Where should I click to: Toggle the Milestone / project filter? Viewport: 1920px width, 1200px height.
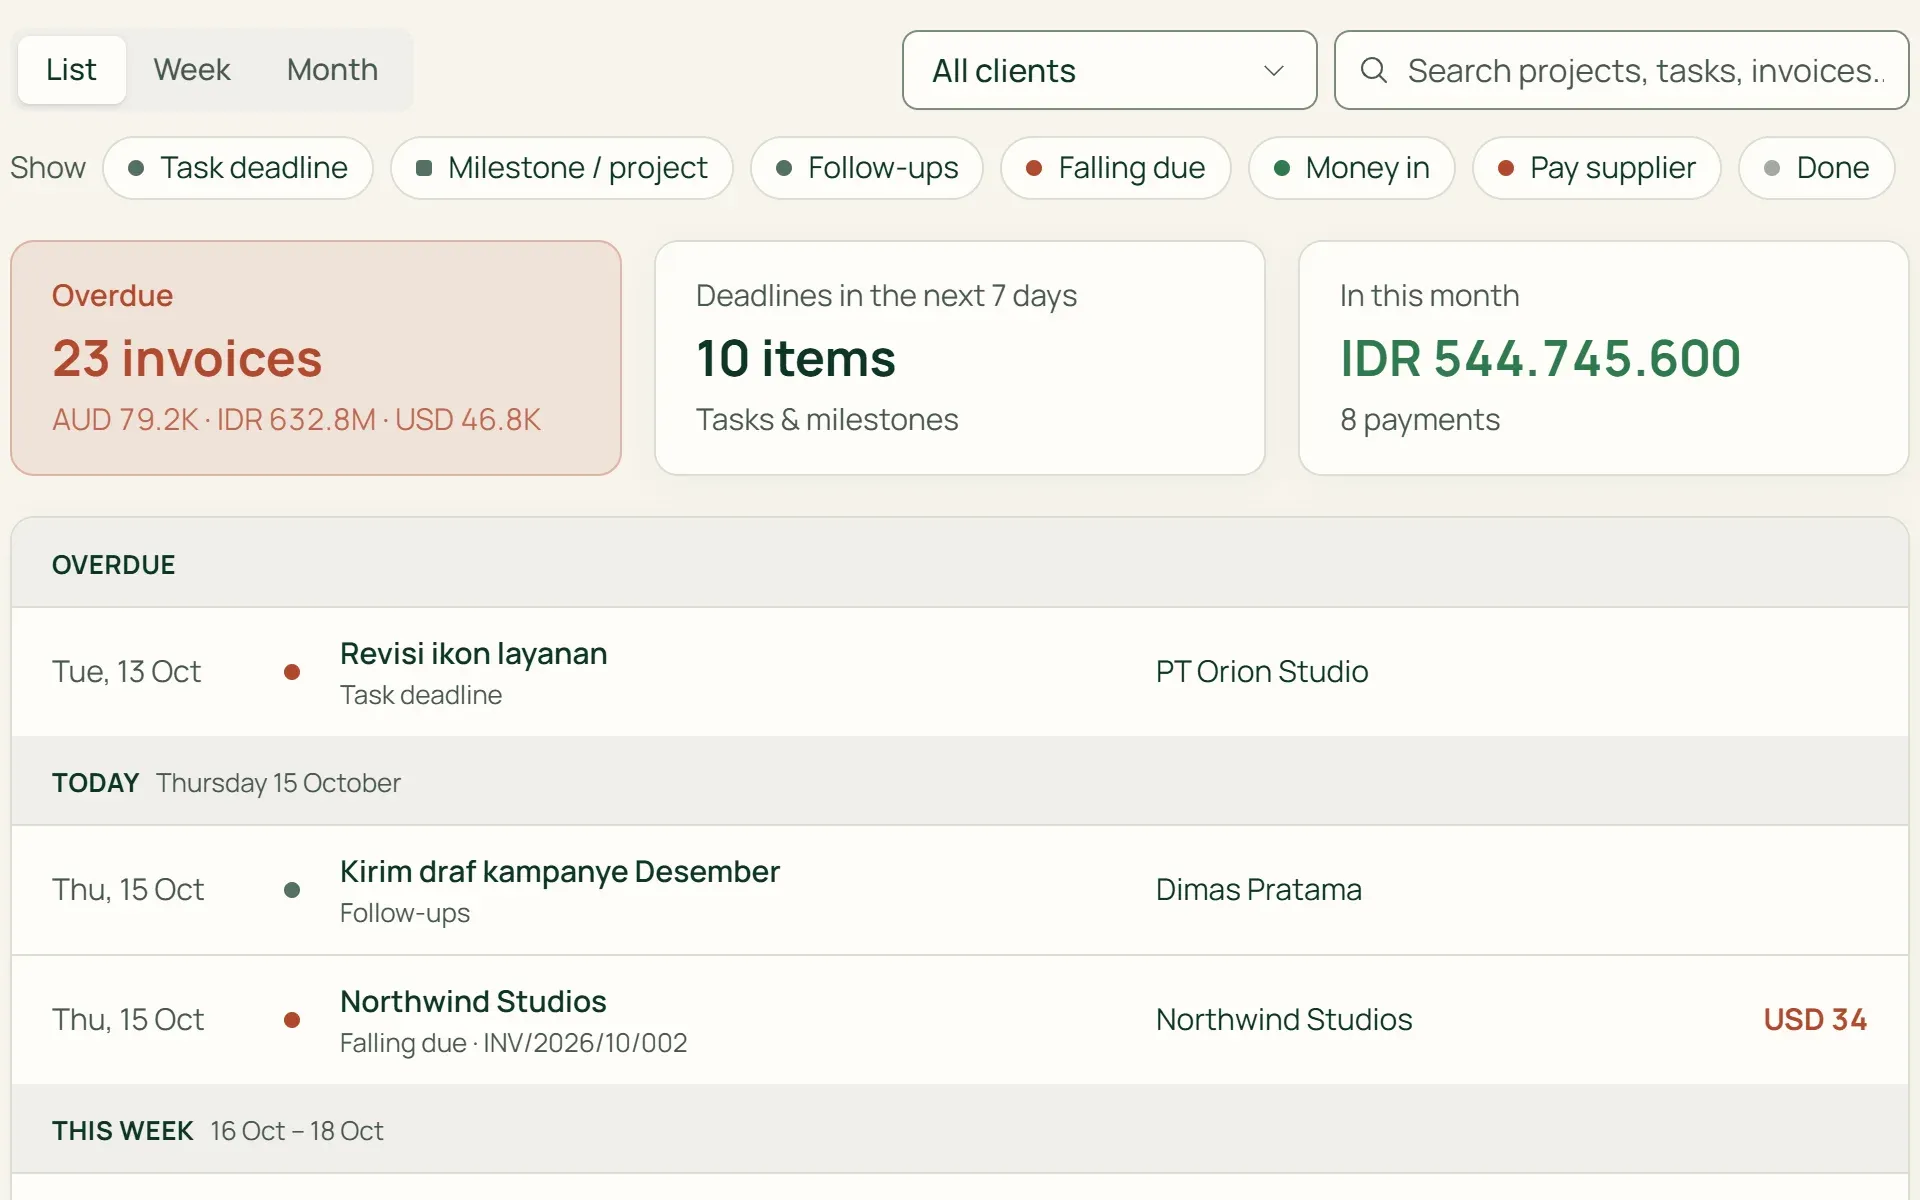click(562, 168)
